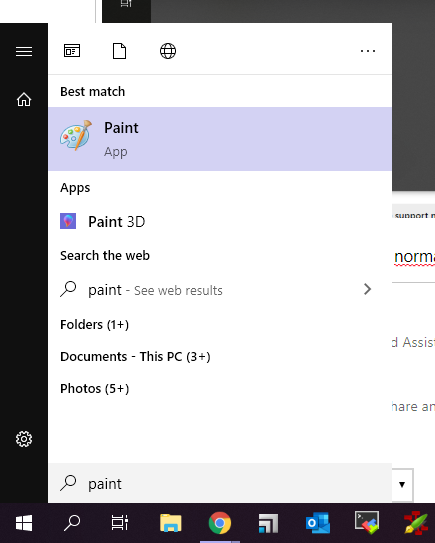Open Outlook from the taskbar

(318, 523)
